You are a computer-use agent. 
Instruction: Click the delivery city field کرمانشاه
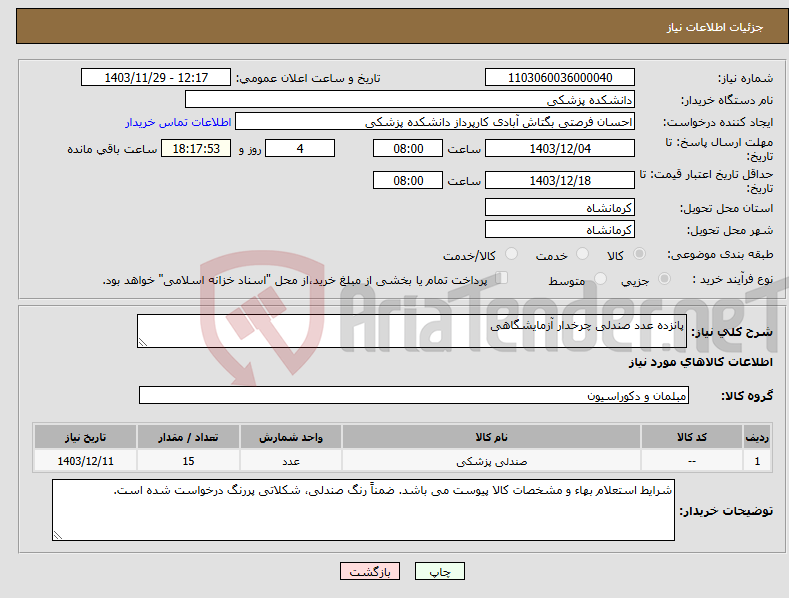coord(560,230)
